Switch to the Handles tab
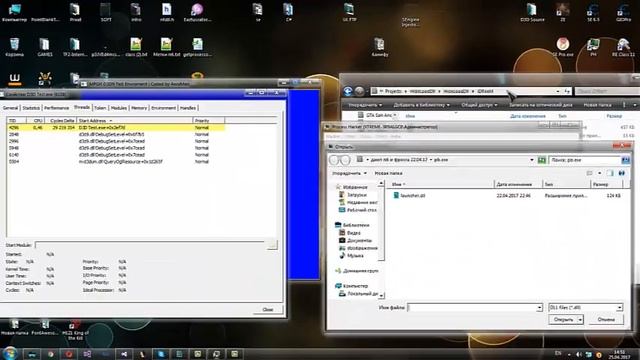The width and height of the screenshot is (640, 360). click(188, 108)
